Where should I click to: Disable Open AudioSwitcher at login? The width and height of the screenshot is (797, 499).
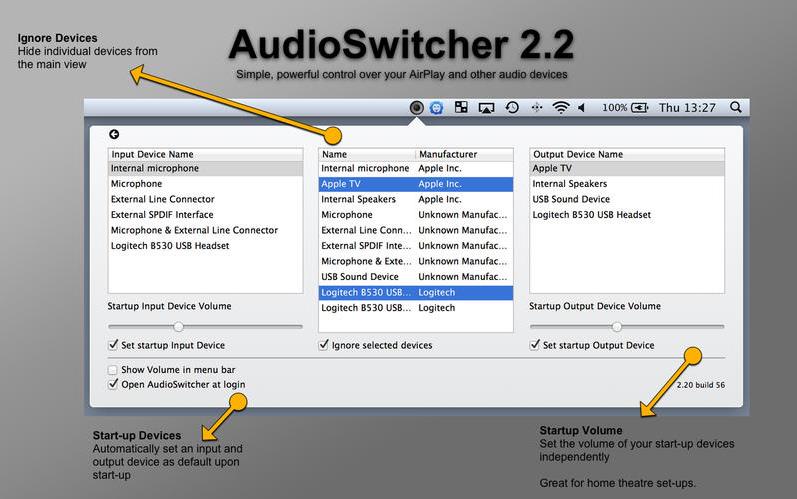(x=113, y=384)
